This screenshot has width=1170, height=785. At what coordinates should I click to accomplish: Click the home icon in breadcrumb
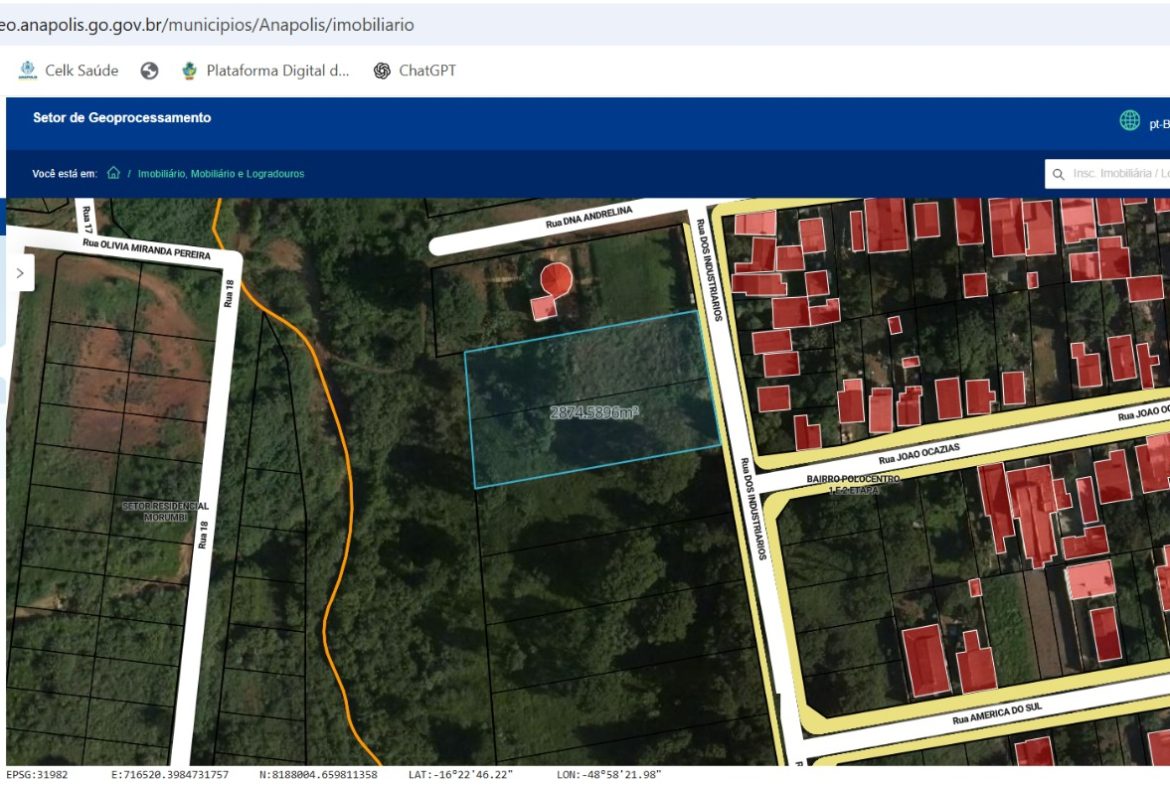point(113,173)
